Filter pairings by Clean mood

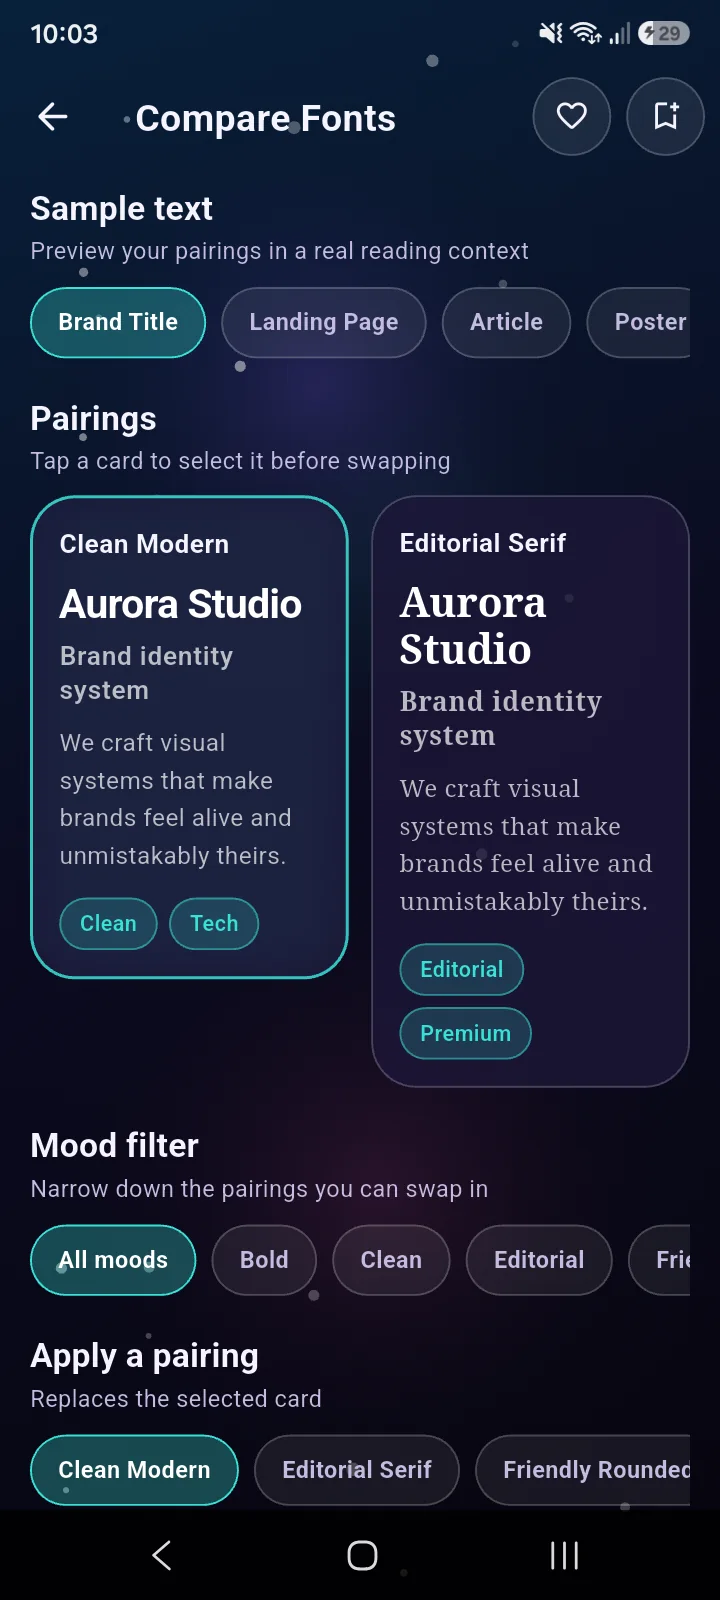click(391, 1260)
